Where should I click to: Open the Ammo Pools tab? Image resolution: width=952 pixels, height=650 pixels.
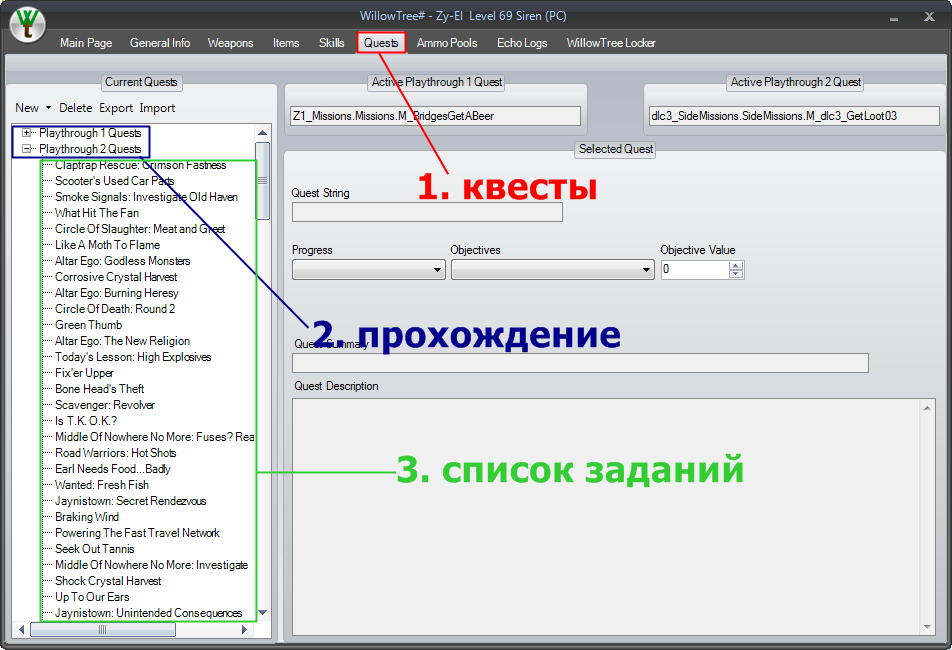[447, 43]
